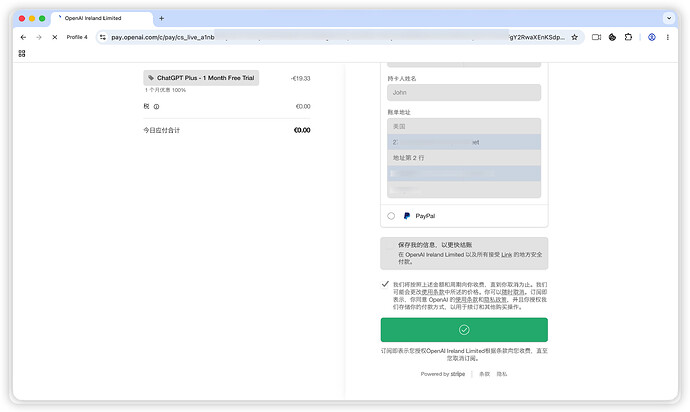Viewport: 690px width, 412px height.
Task: Open a new tab with plus button
Action: coord(161,18)
